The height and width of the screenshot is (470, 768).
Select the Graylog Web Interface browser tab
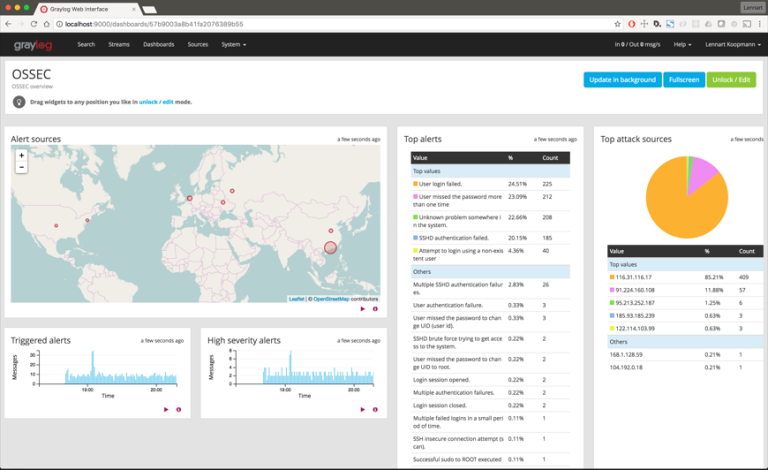(x=88, y=9)
